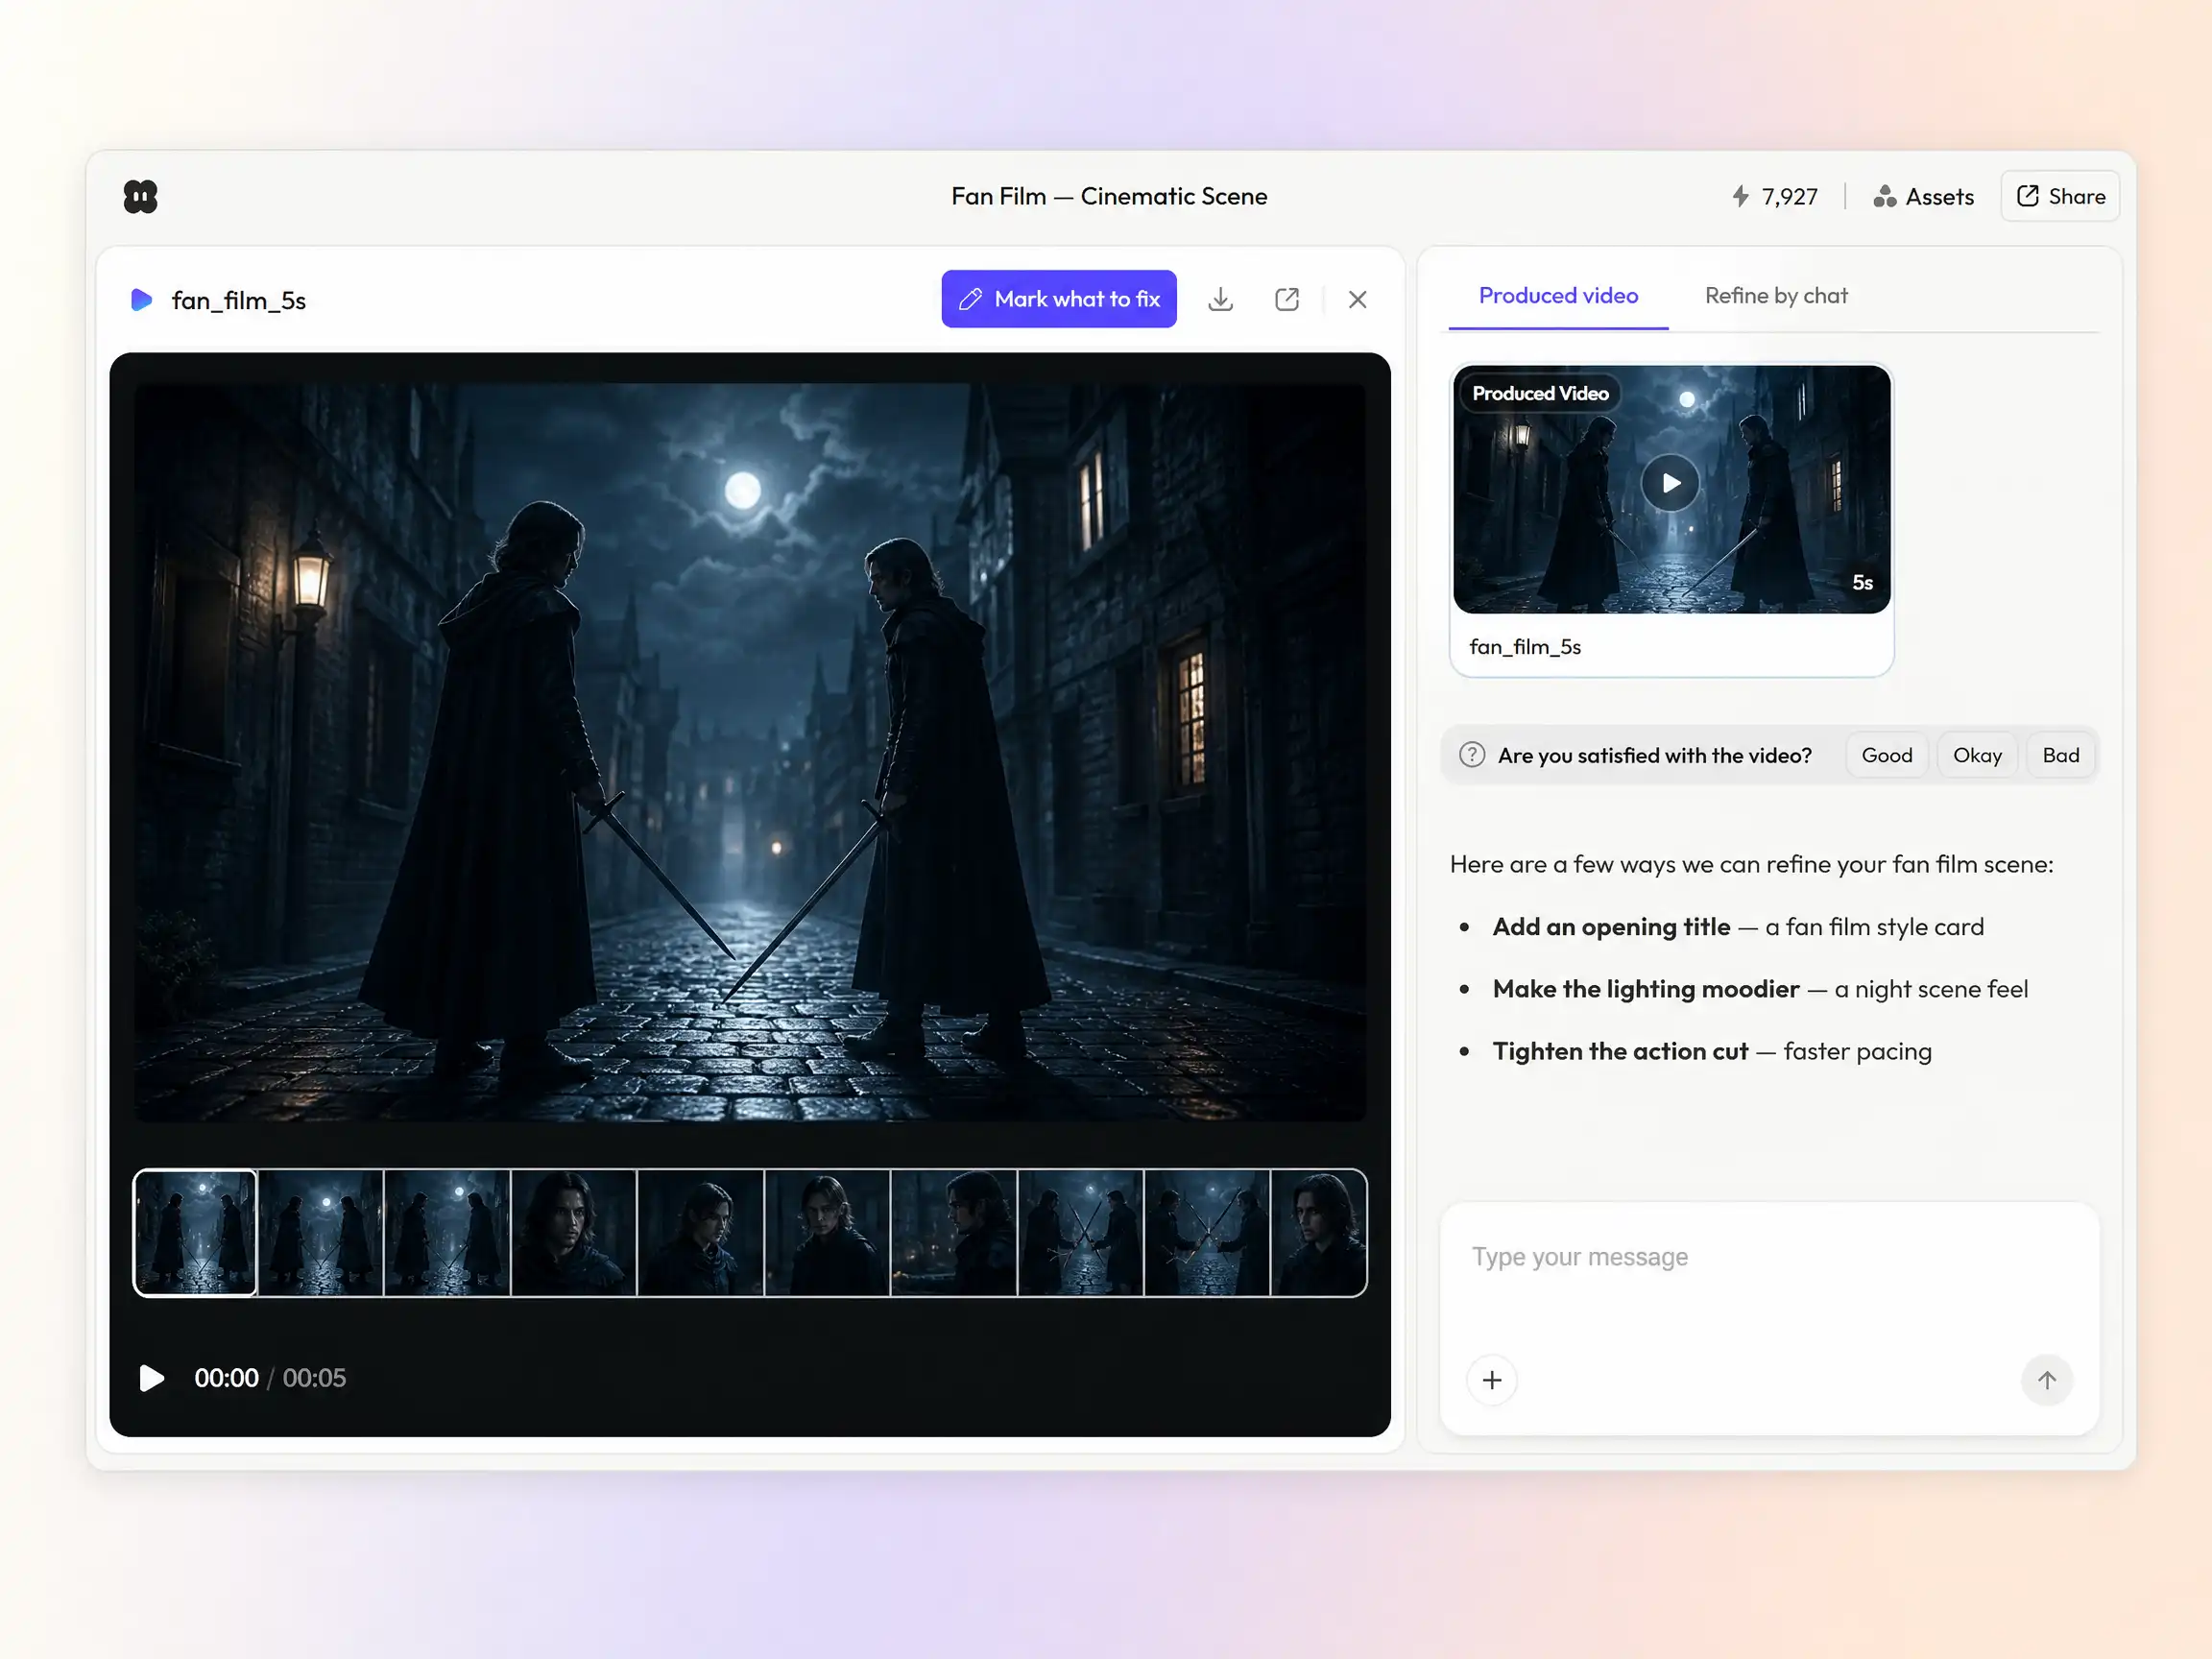Switch to the Produced video tab
Screen dimensions: 2212x1659
[x=1558, y=296]
